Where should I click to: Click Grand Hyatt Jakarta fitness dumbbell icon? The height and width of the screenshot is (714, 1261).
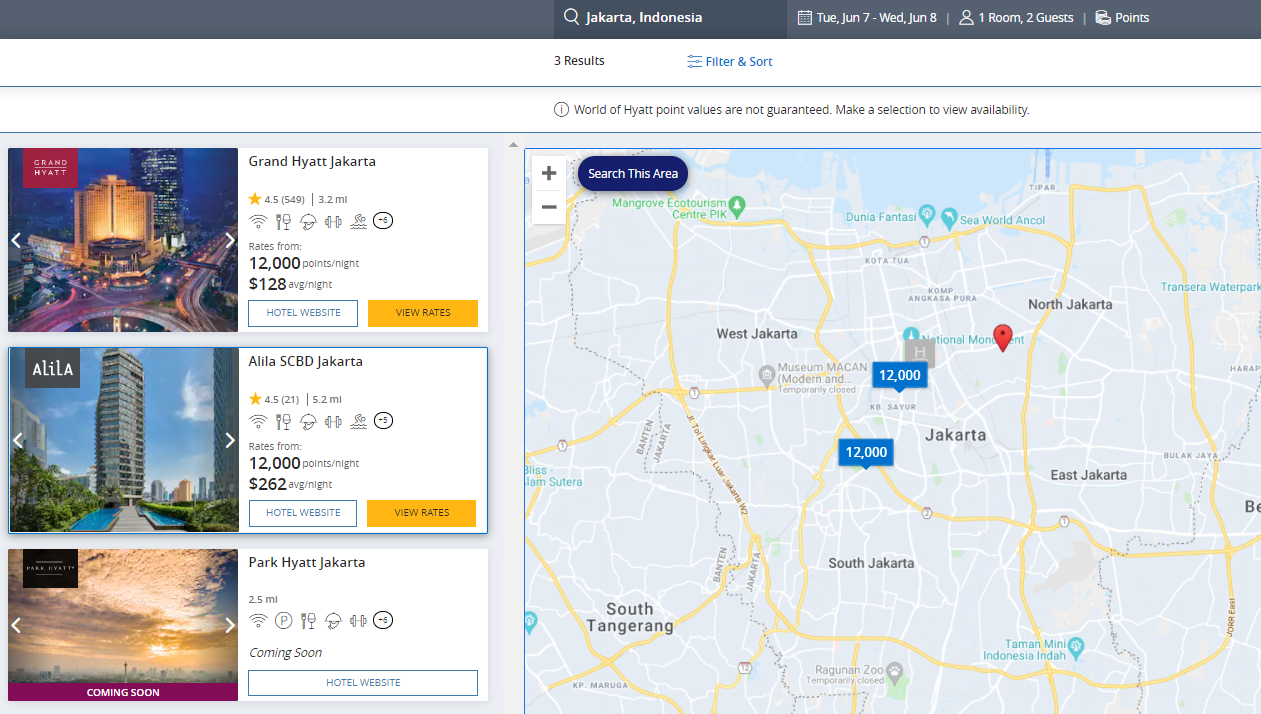pos(333,221)
